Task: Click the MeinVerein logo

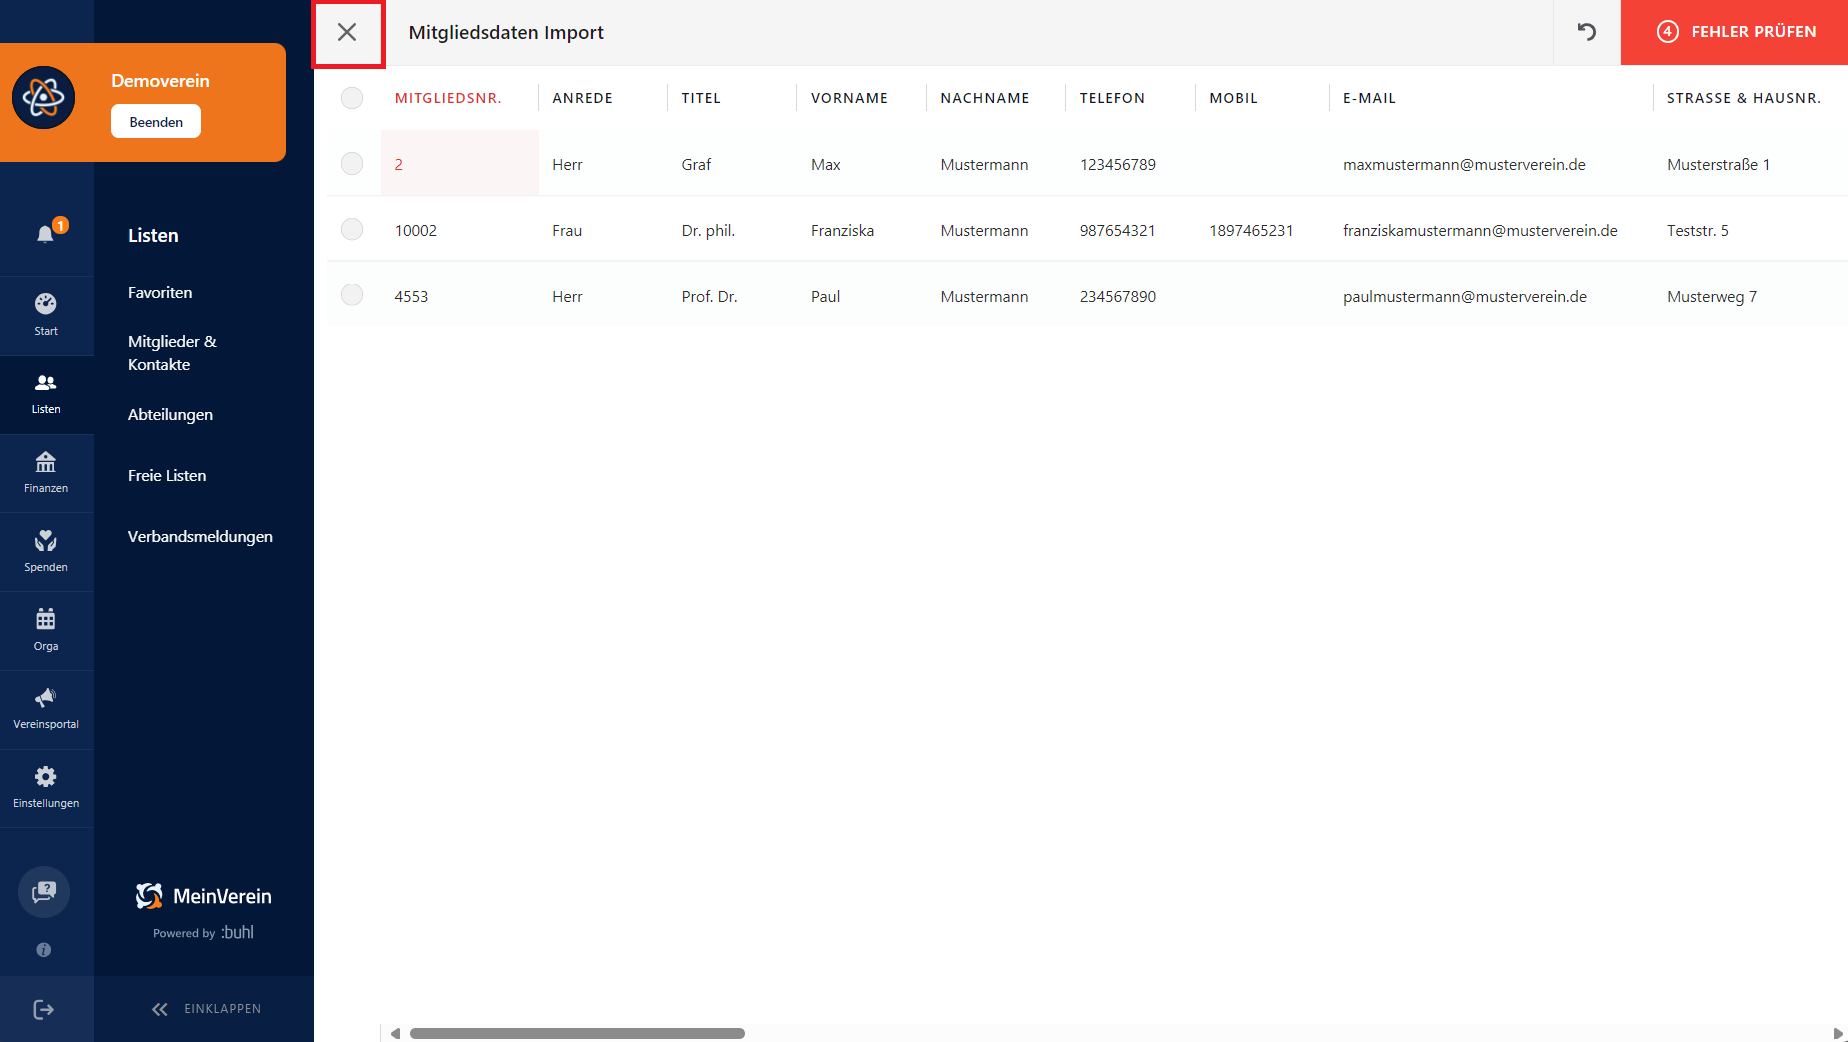Action: 204,896
